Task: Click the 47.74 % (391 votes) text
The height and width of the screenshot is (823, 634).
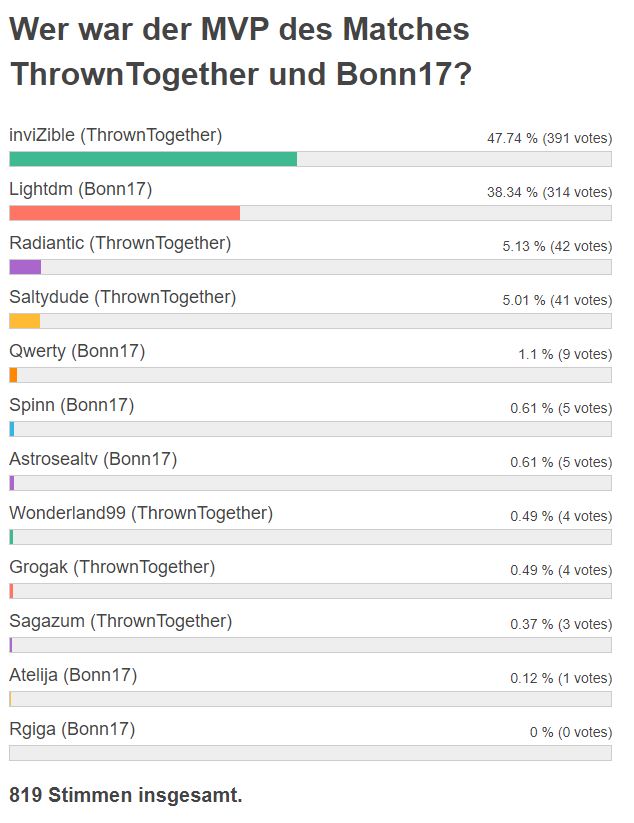Action: pos(550,139)
